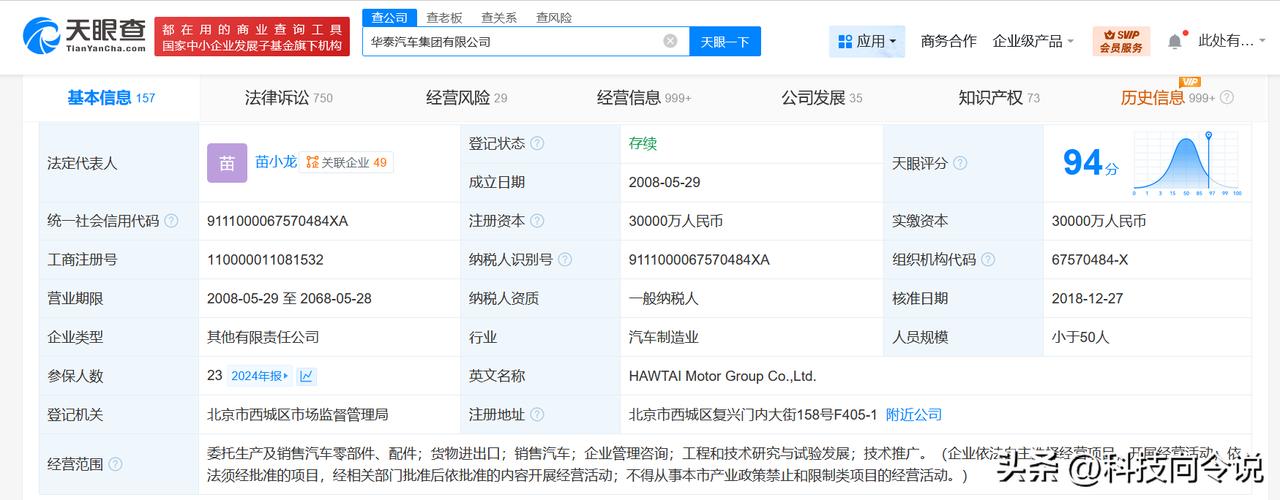This screenshot has width=1280, height=500.
Task: Click the 存续 status text
Action: point(643,144)
